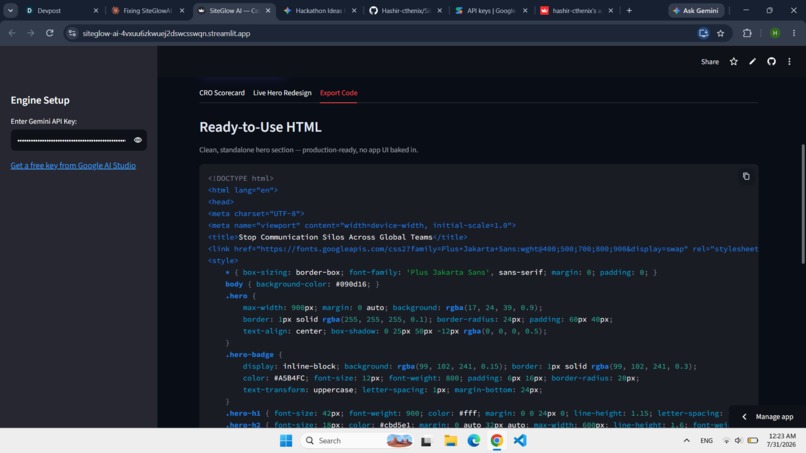Show the hidden Gemini API key
The image size is (806, 453).
pos(138,140)
